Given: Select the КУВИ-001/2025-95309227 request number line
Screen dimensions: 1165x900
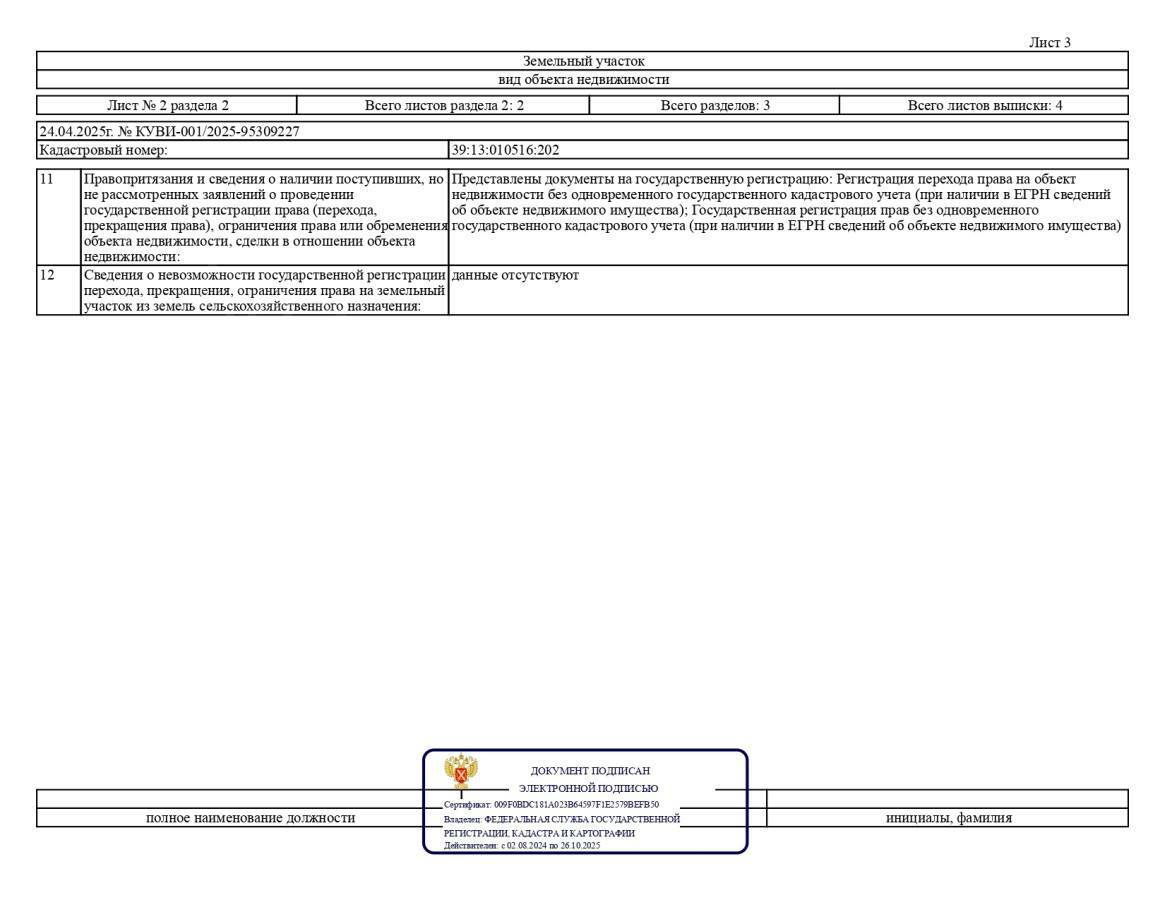Looking at the screenshot, I should (169, 131).
